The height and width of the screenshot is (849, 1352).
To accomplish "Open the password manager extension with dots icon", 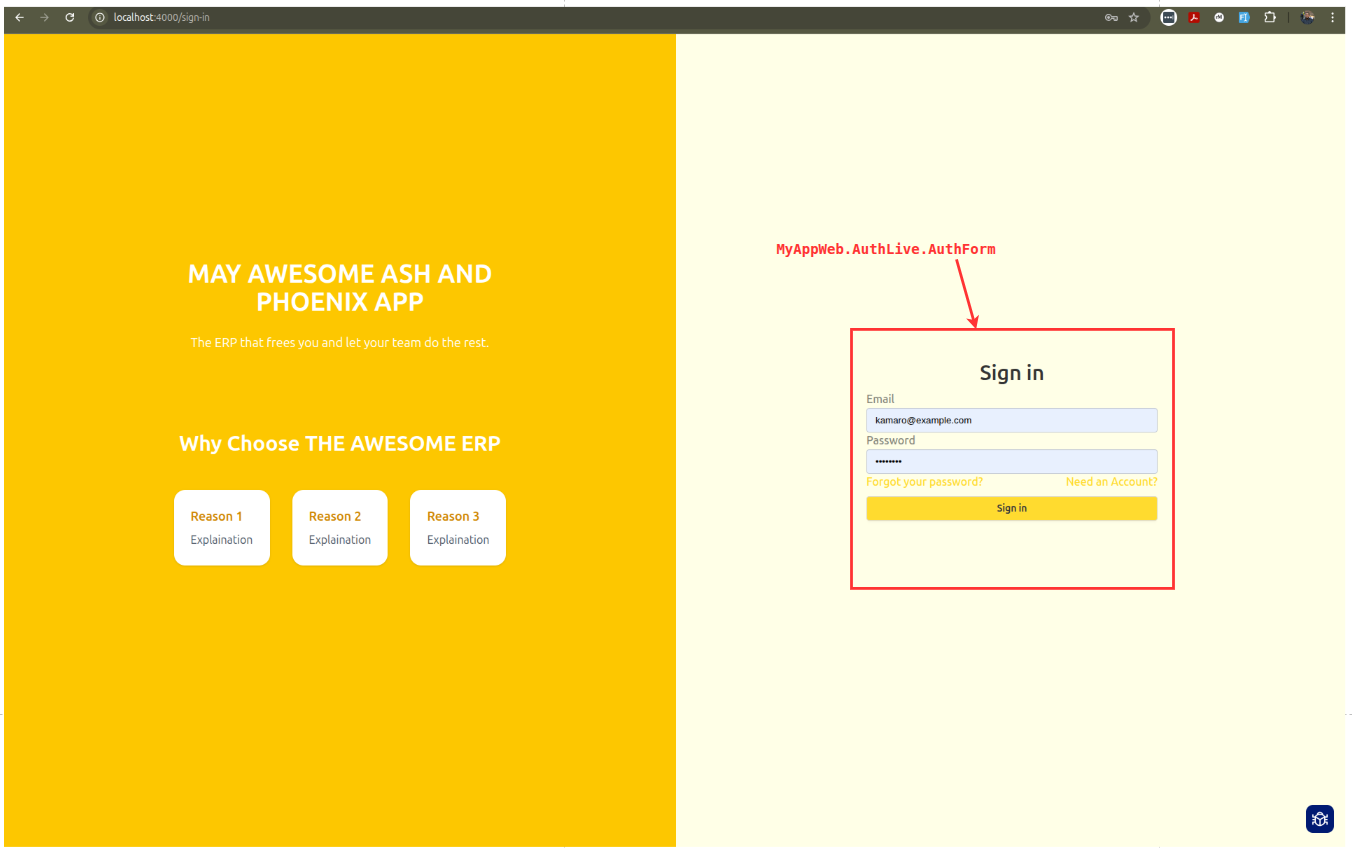I will [x=1168, y=17].
